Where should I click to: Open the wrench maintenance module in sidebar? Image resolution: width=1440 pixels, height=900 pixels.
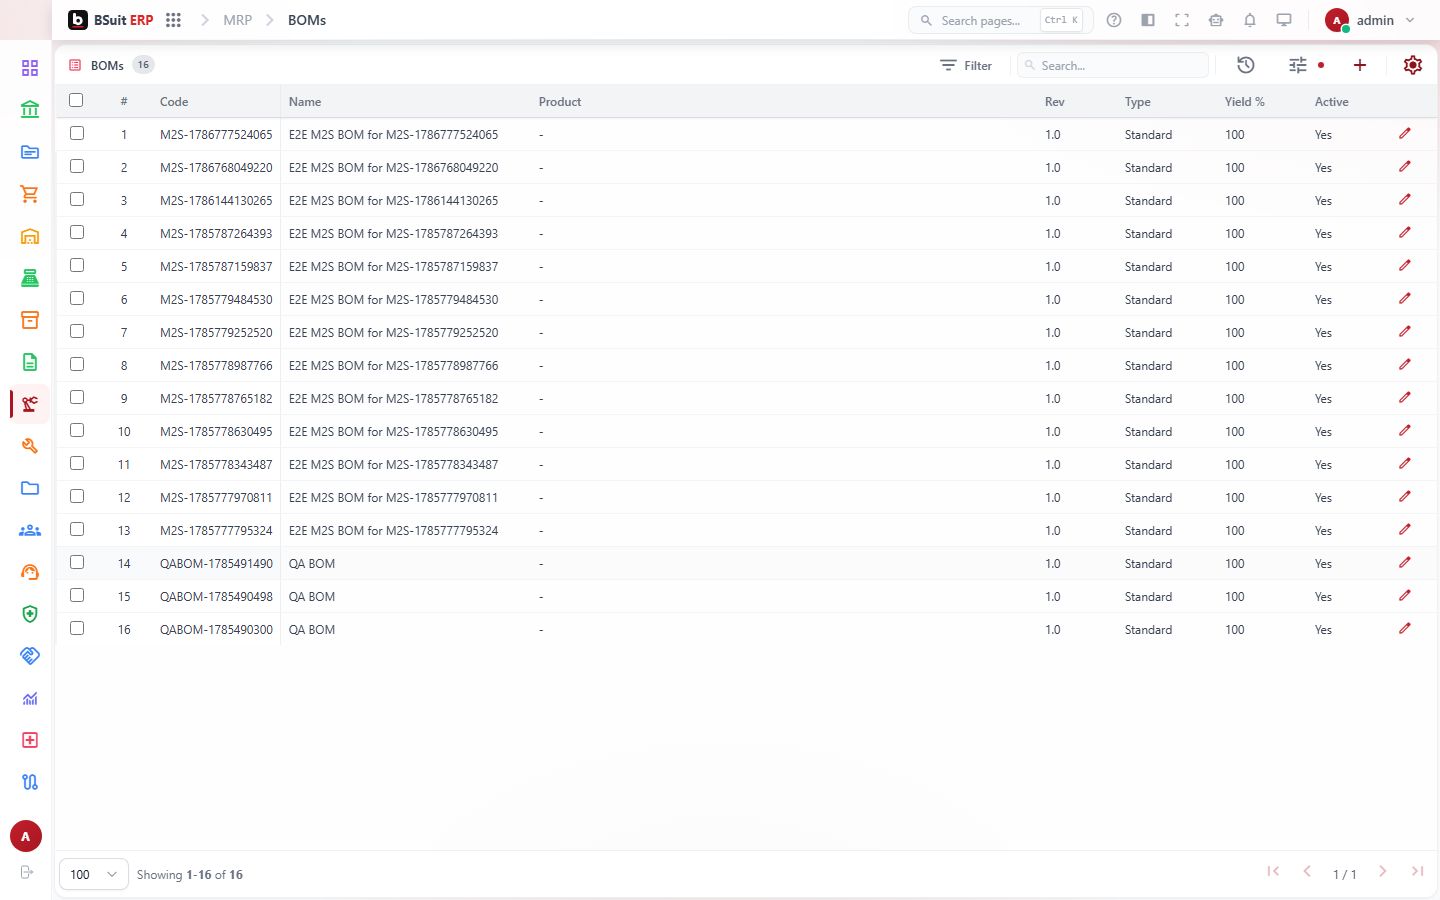[x=30, y=446]
